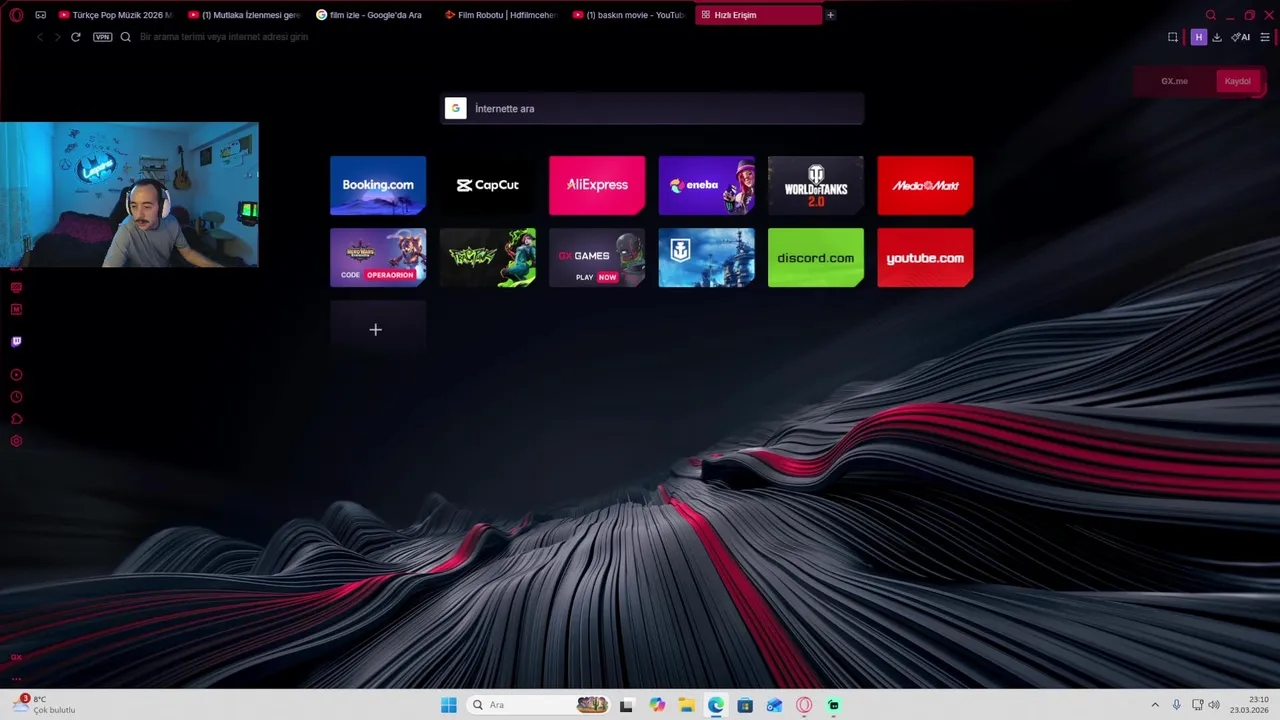Image resolution: width=1280 pixels, height=720 pixels.
Task: Open Task View from the taskbar
Action: [x=626, y=705]
